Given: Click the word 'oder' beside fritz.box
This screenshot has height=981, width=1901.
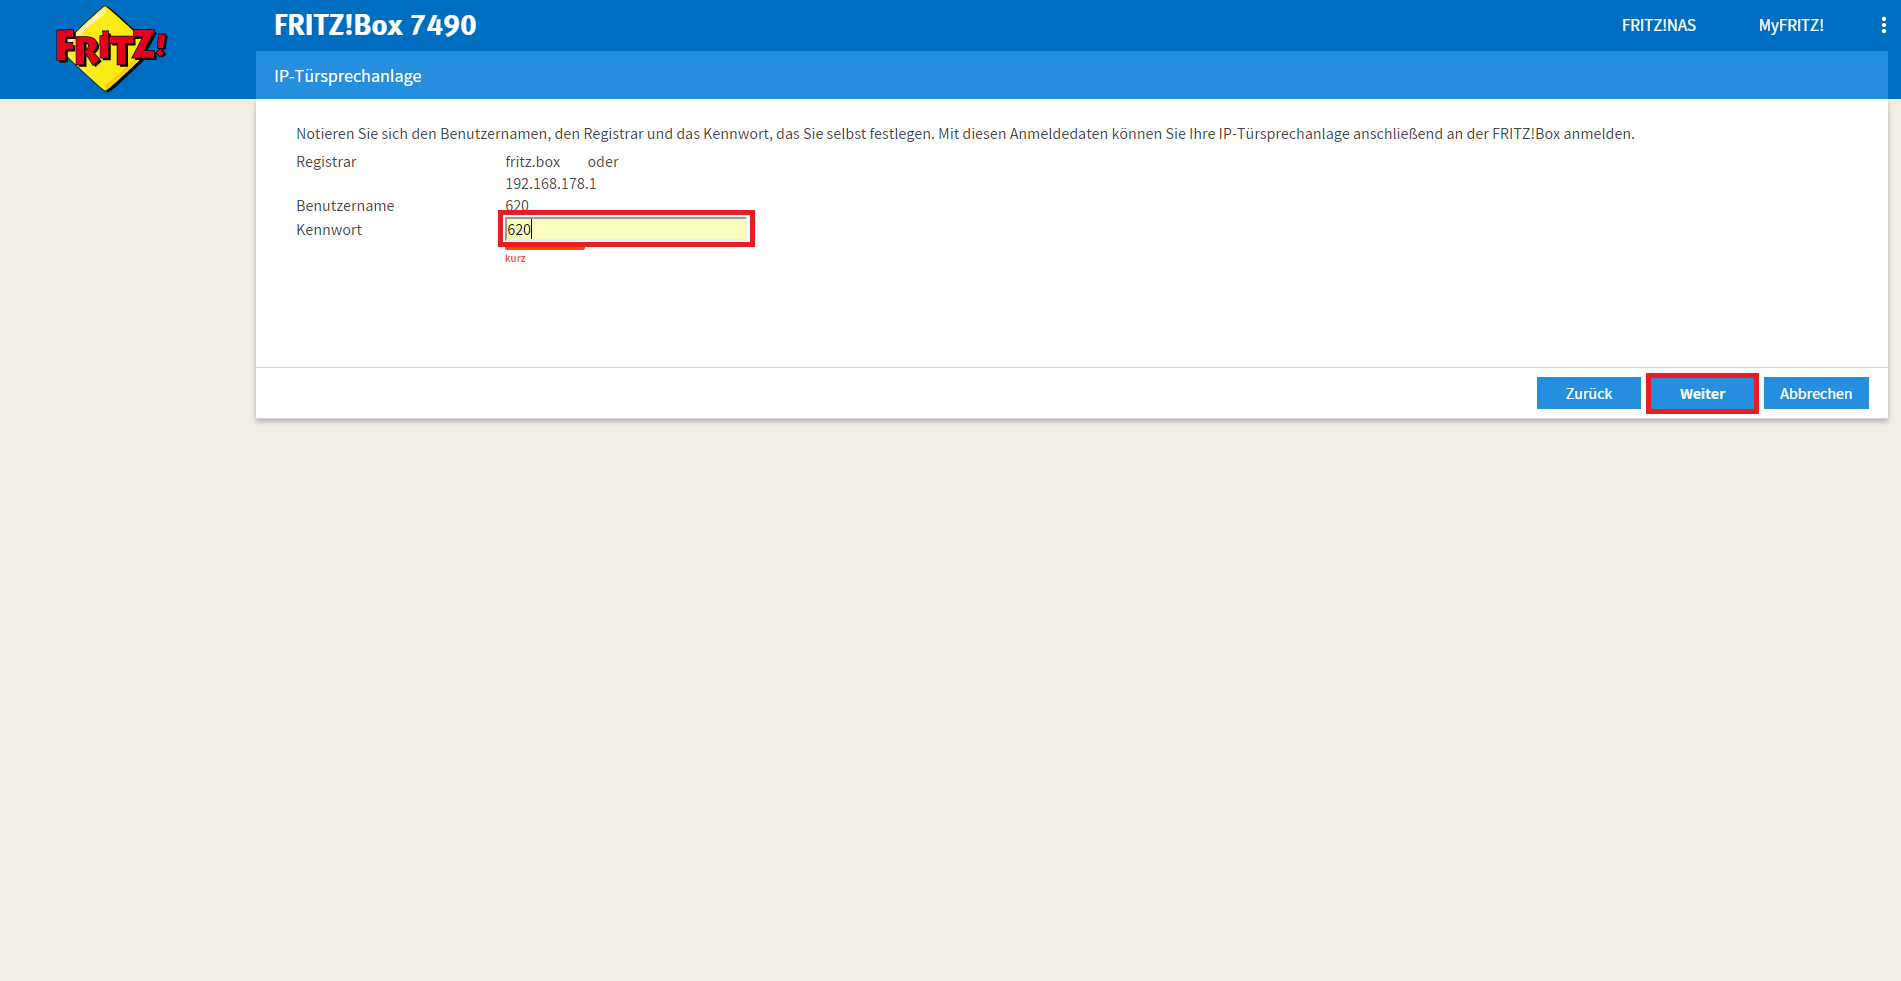Looking at the screenshot, I should click(603, 162).
